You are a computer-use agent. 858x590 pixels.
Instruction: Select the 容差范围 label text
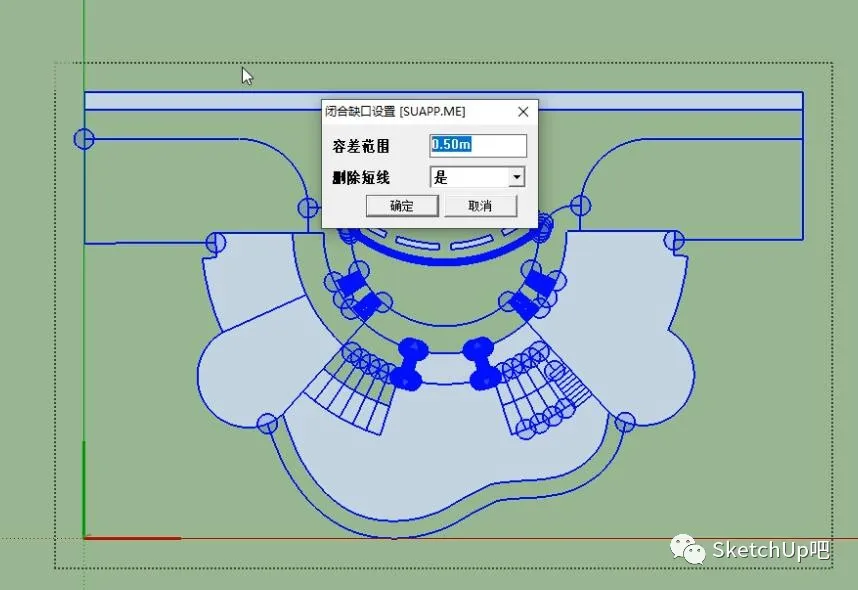(361, 146)
